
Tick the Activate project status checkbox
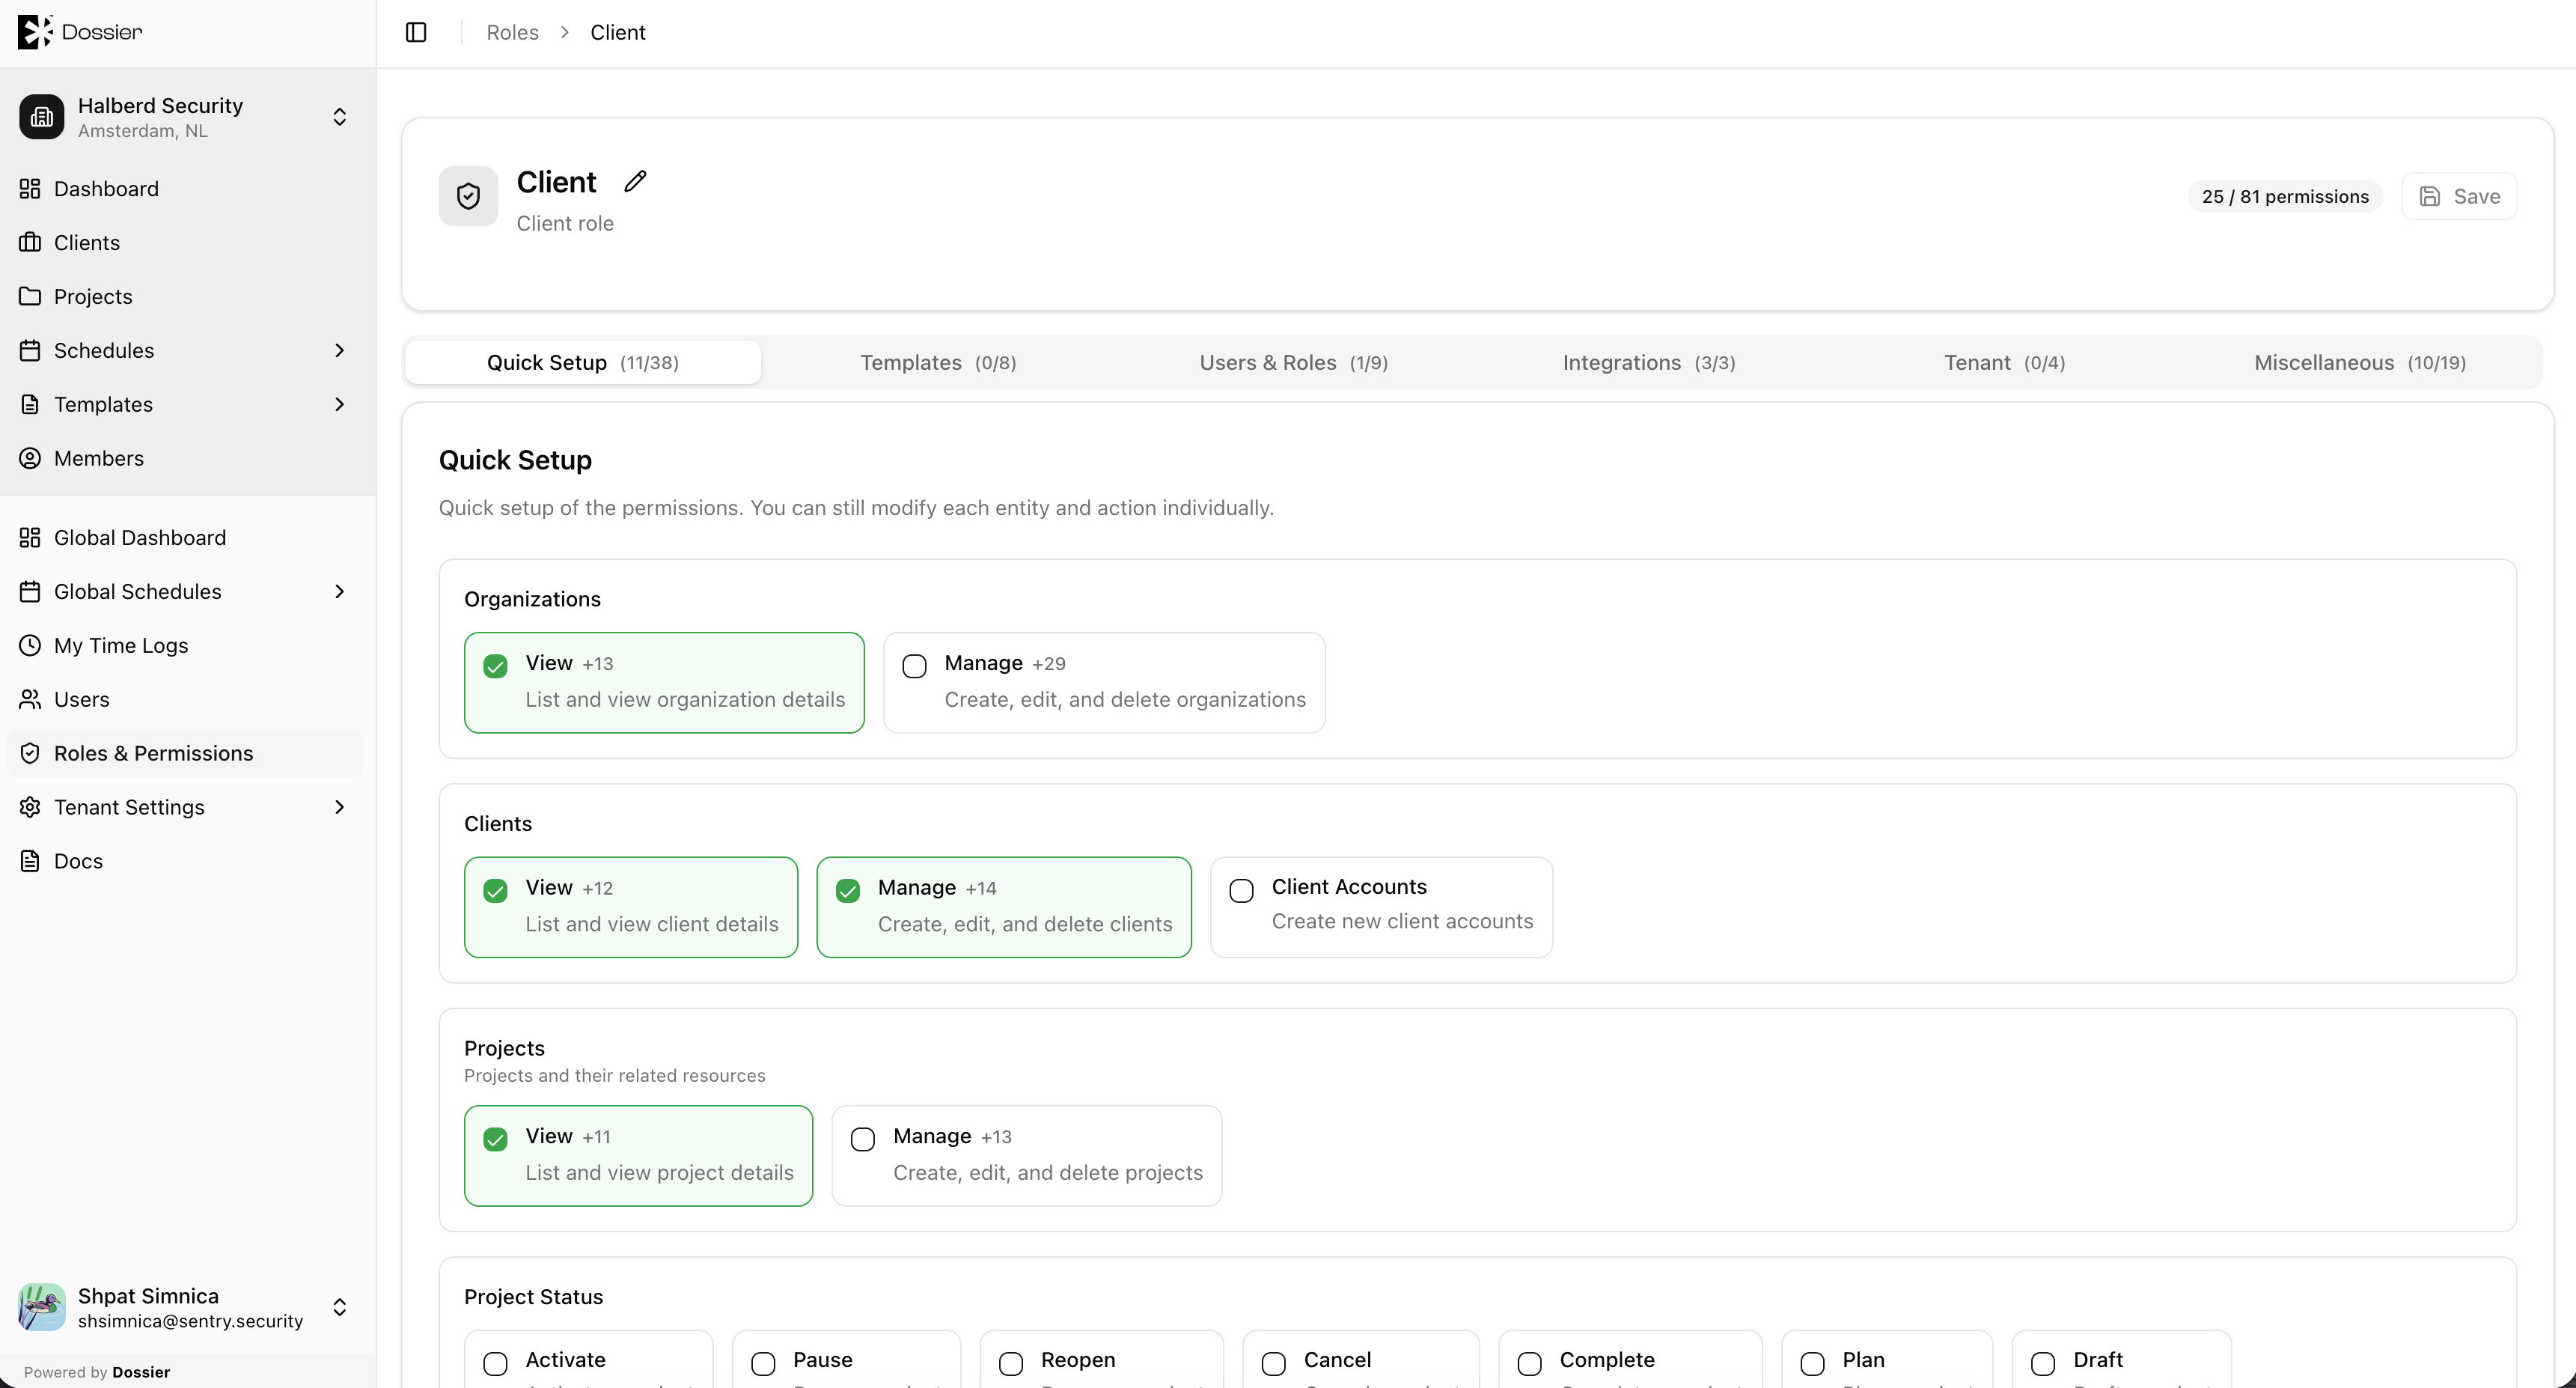[495, 1364]
